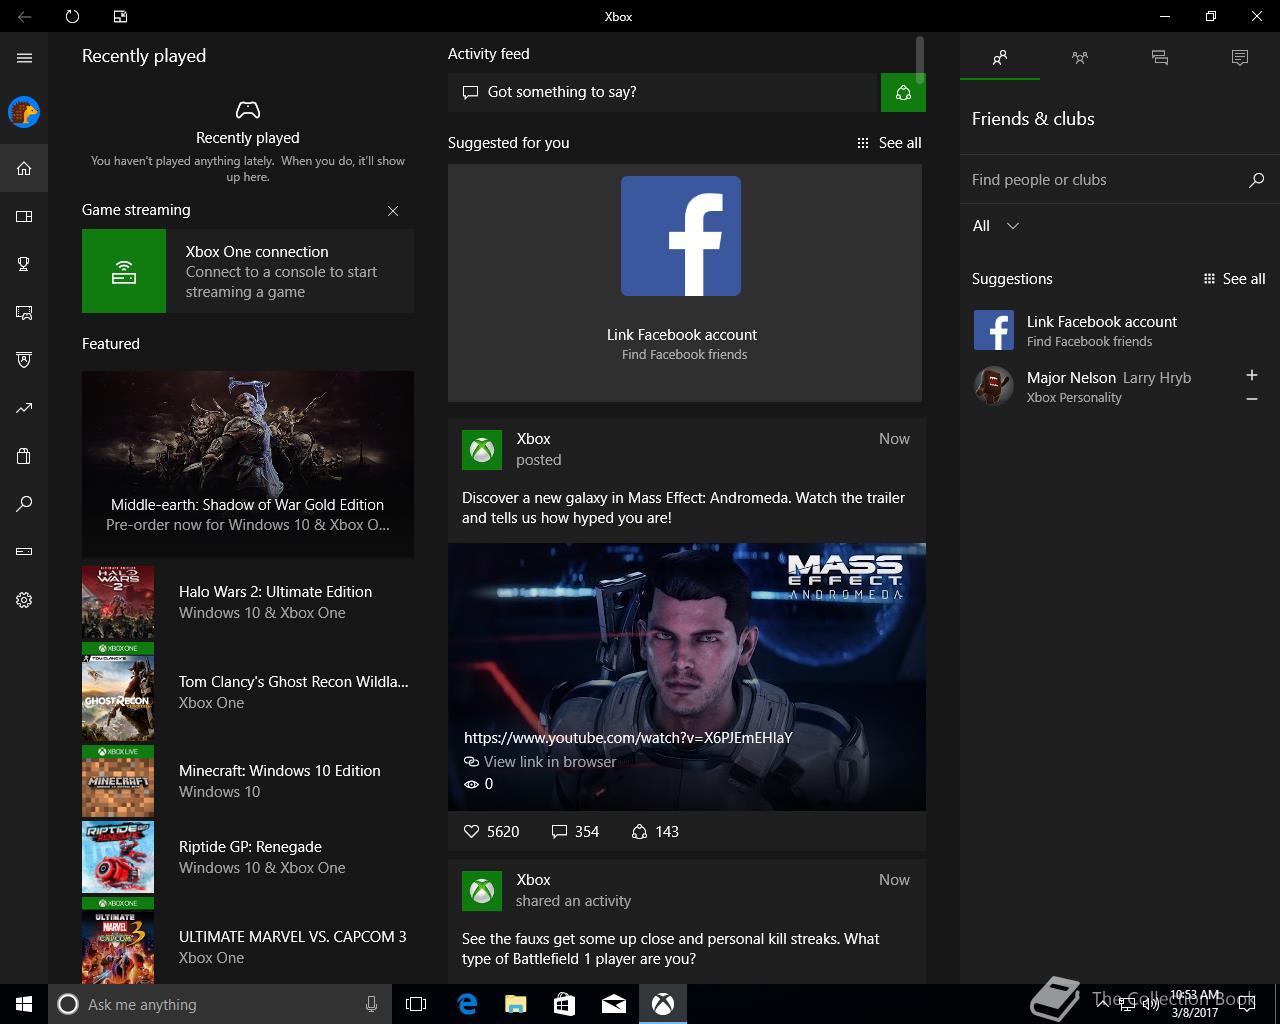Image resolution: width=1280 pixels, height=1024 pixels.
Task: Refresh the Xbox app page
Action: (72, 16)
